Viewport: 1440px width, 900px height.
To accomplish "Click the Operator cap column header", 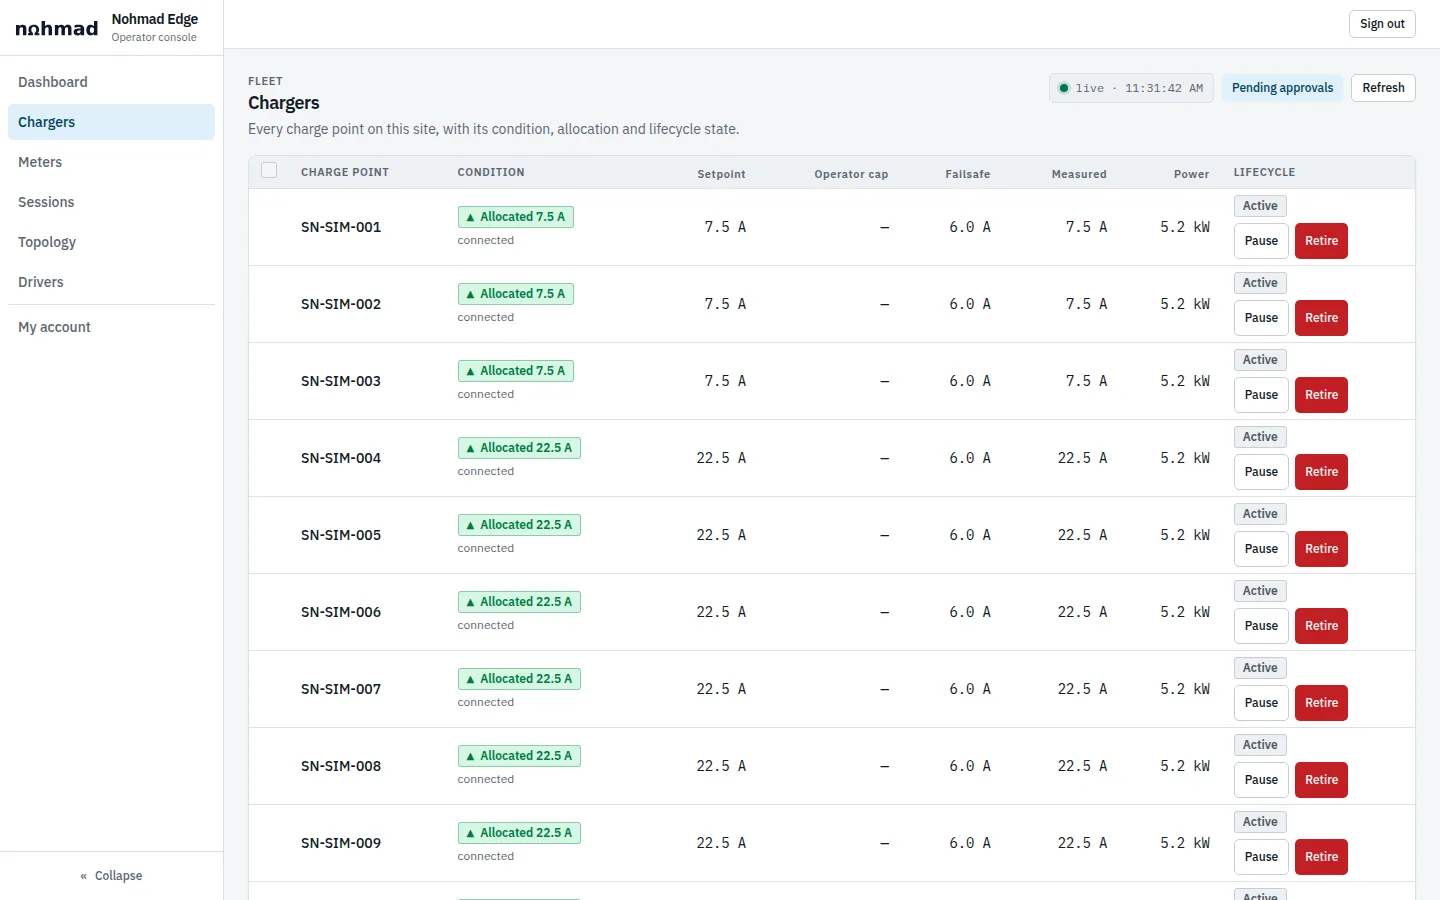I will pos(851,174).
